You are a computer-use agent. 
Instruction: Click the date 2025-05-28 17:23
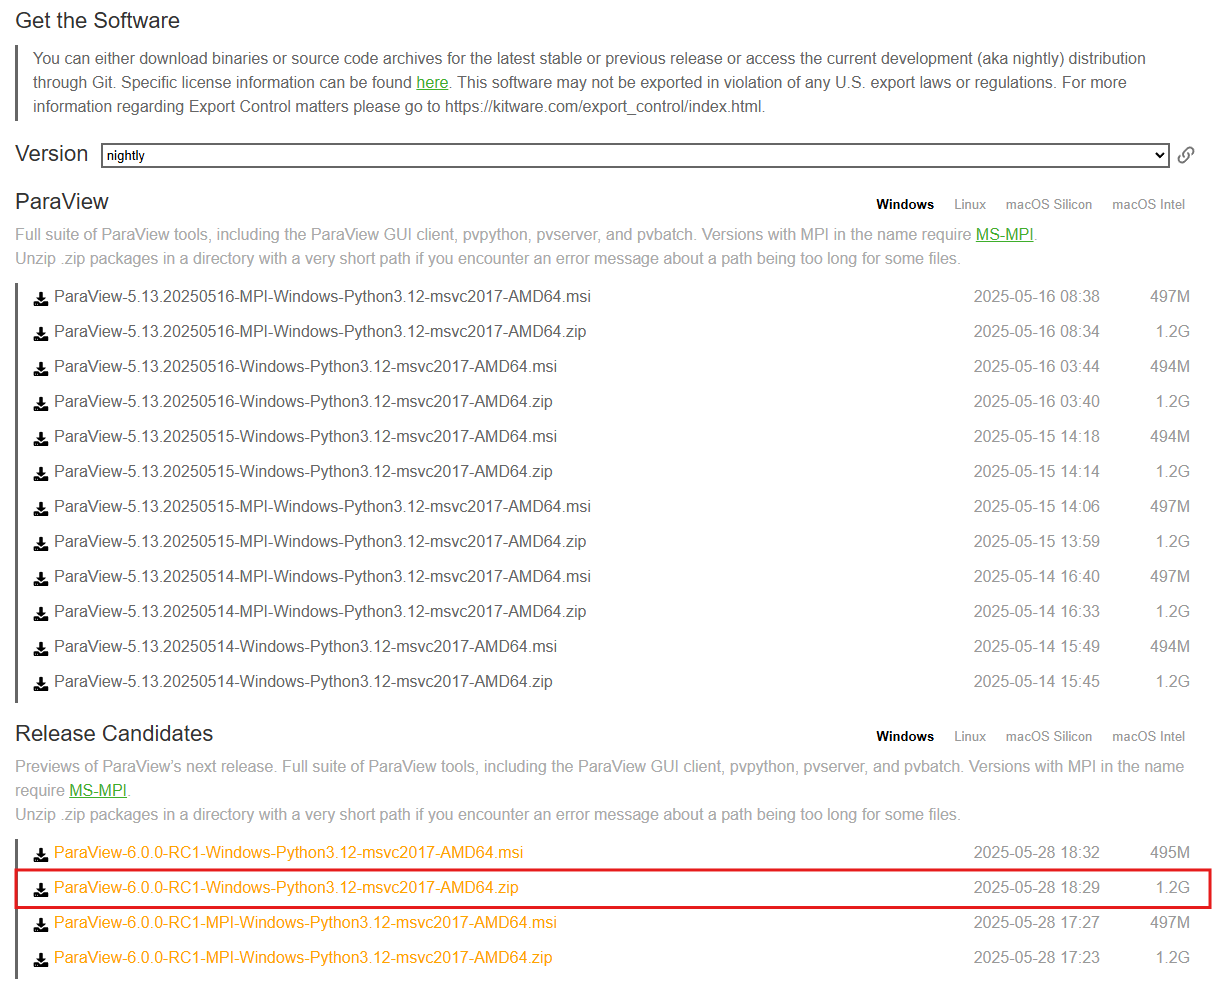point(1036,957)
